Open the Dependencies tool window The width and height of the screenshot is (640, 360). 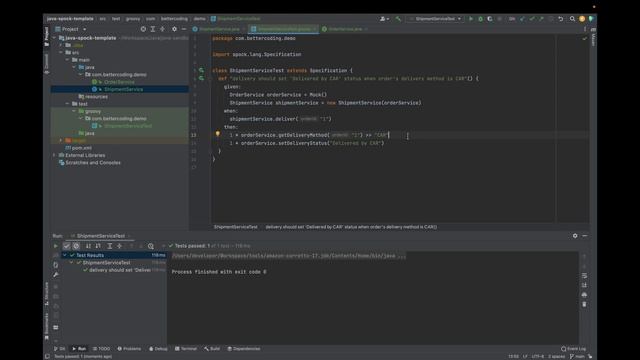(x=244, y=349)
